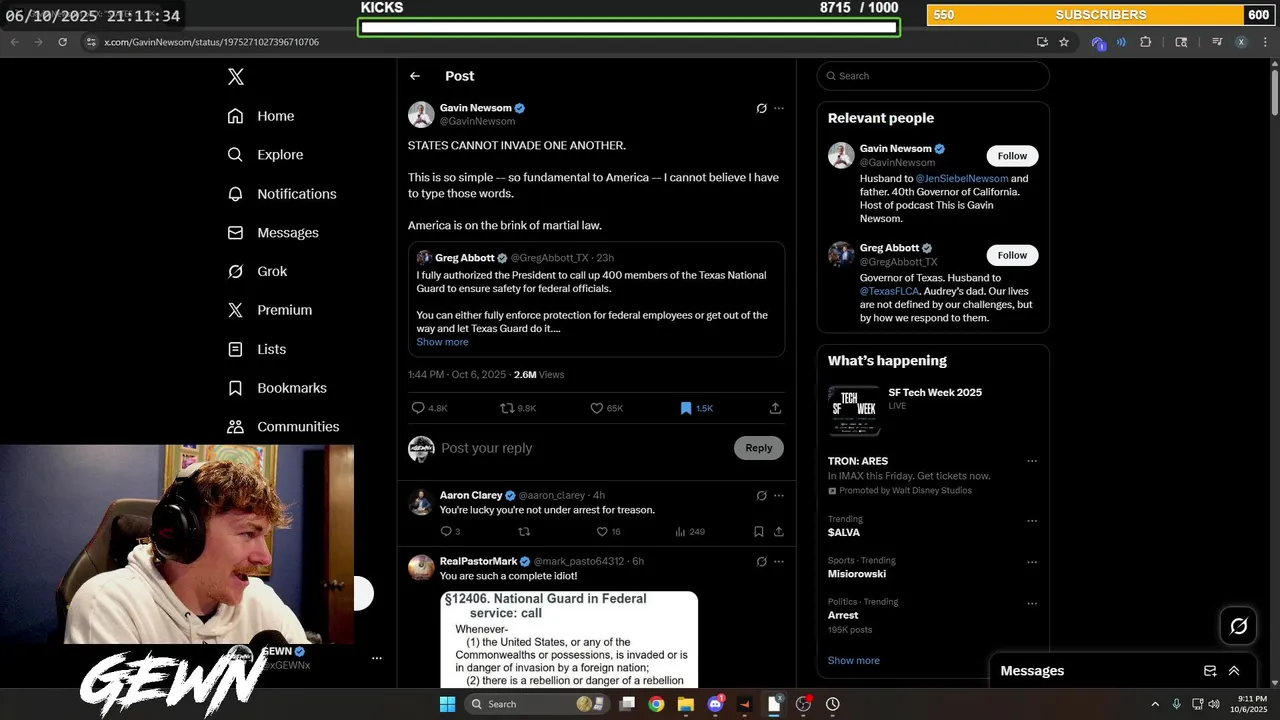Click install app icon in address bar
Viewport: 1280px width, 720px height.
click(1042, 42)
